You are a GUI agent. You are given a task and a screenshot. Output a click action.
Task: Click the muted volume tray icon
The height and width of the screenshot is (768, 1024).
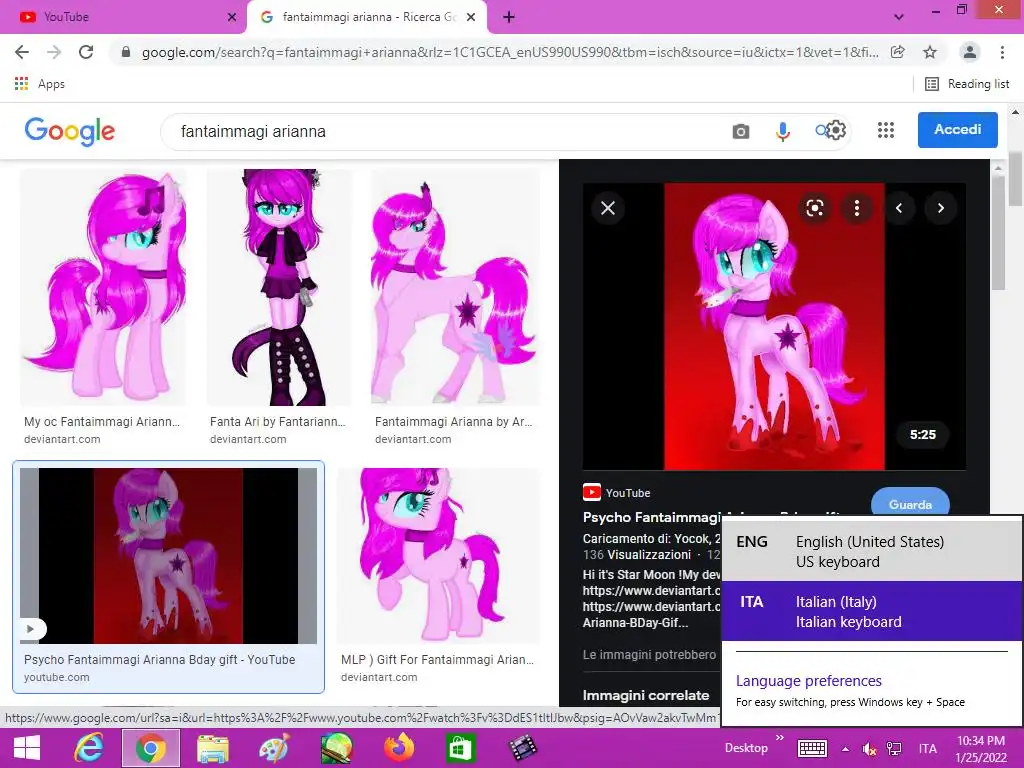[x=869, y=749]
